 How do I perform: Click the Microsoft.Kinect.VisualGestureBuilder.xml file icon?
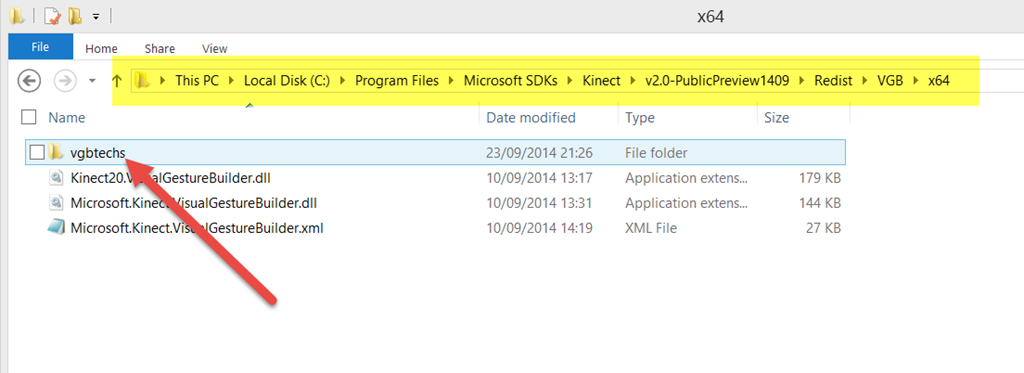point(56,228)
